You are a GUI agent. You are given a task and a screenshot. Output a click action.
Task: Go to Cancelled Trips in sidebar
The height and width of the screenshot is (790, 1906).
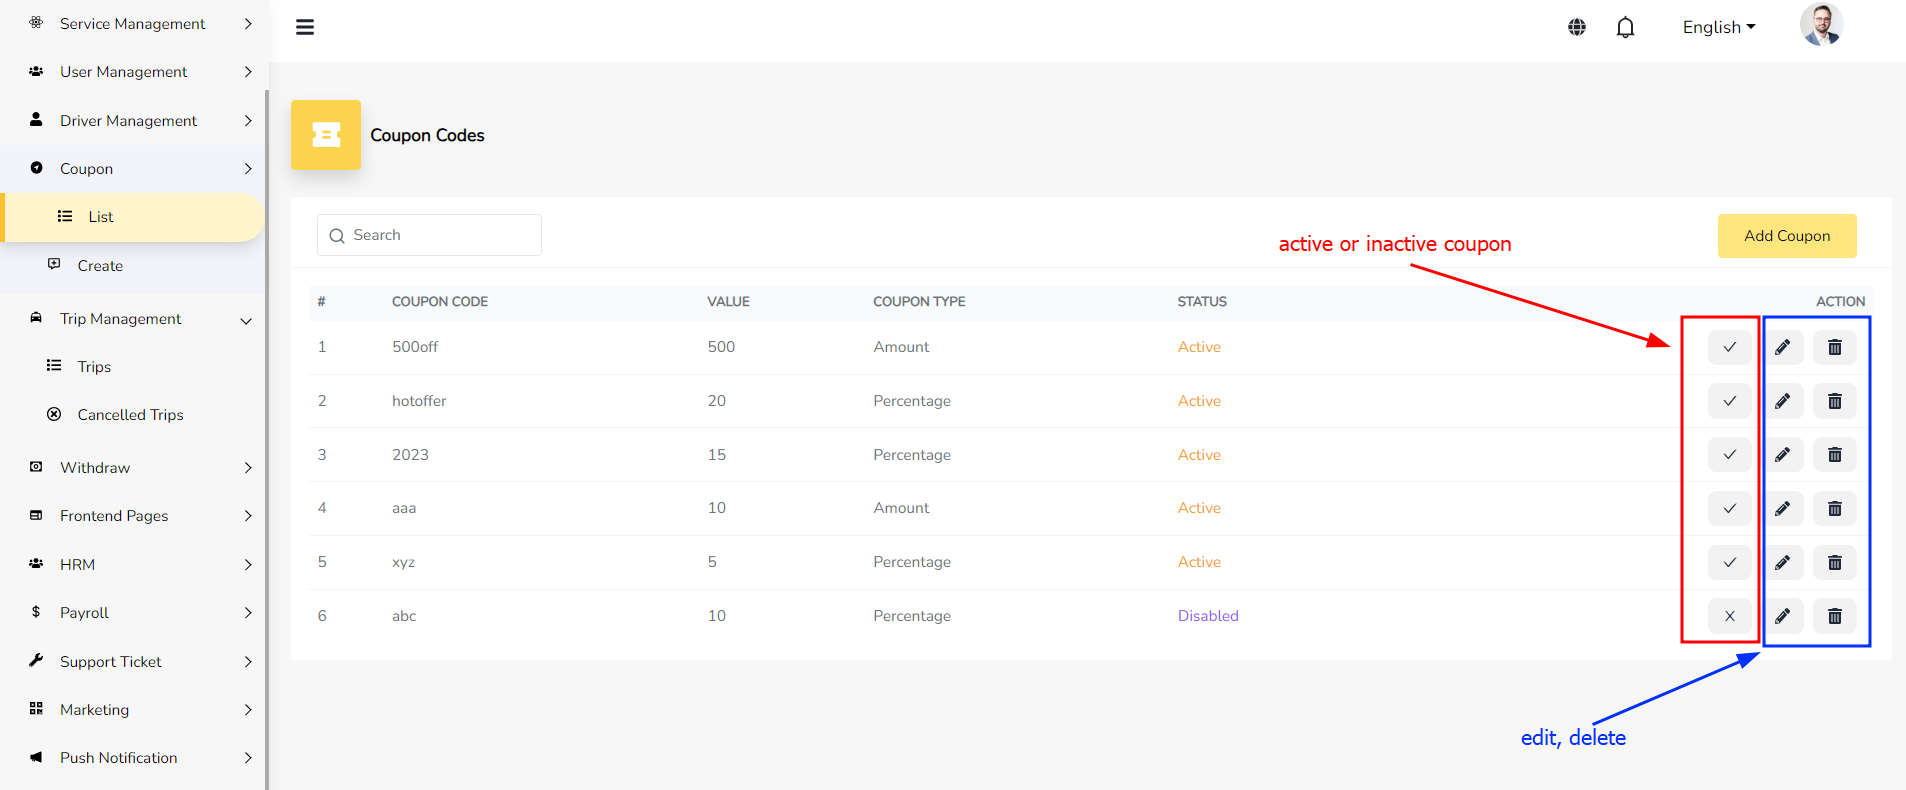[130, 415]
